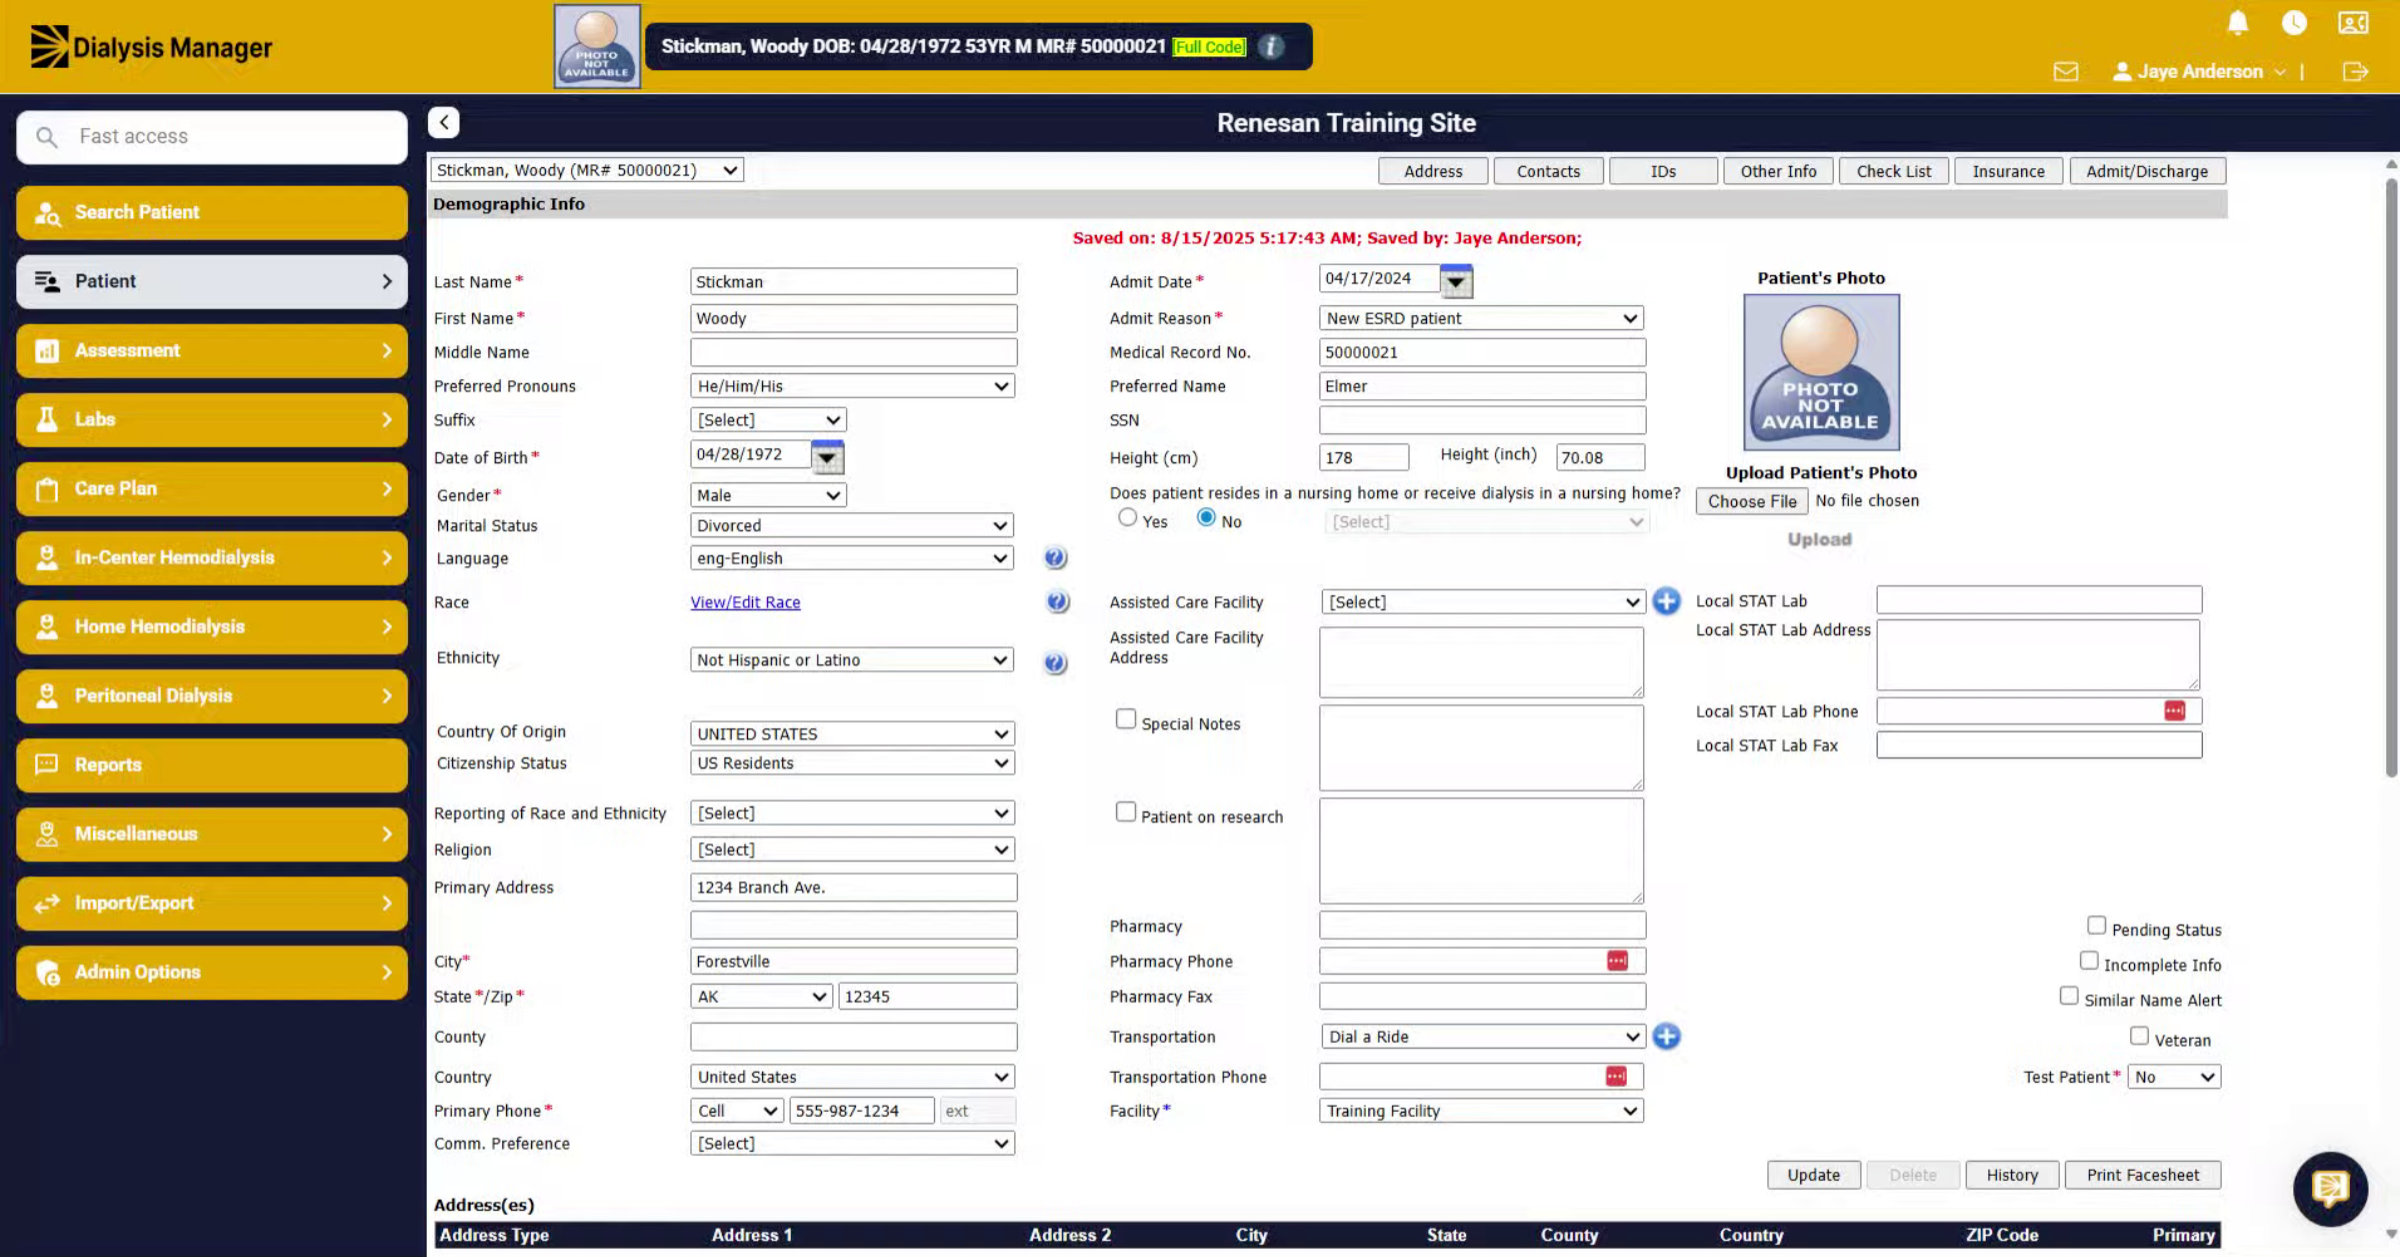
Task: Open the Admit/Discharge tab
Action: (x=2147, y=171)
